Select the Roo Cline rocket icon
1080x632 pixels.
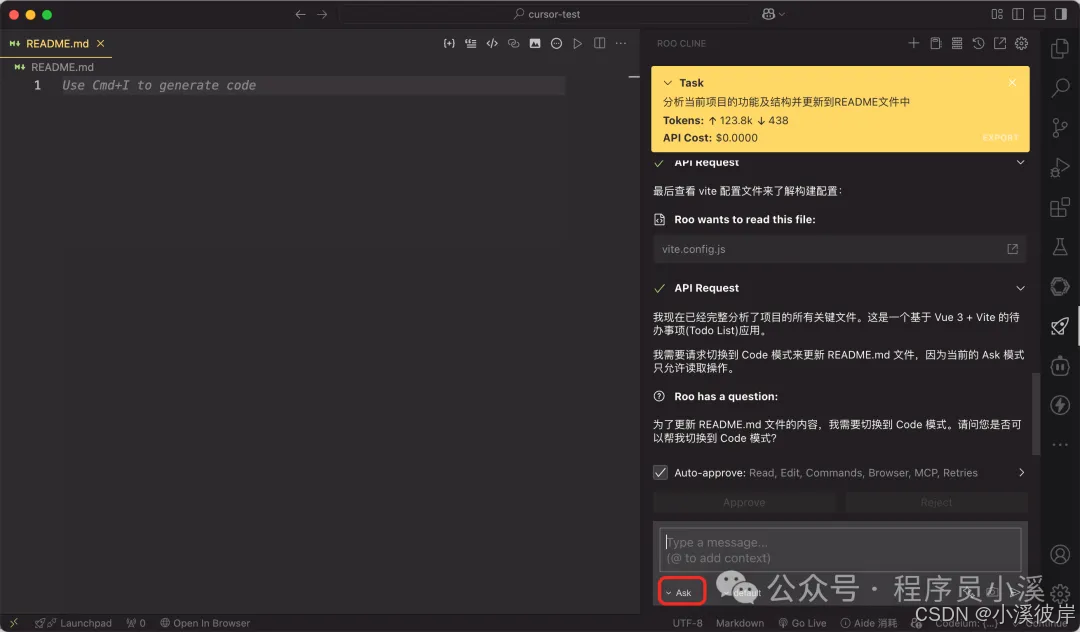(x=1060, y=326)
